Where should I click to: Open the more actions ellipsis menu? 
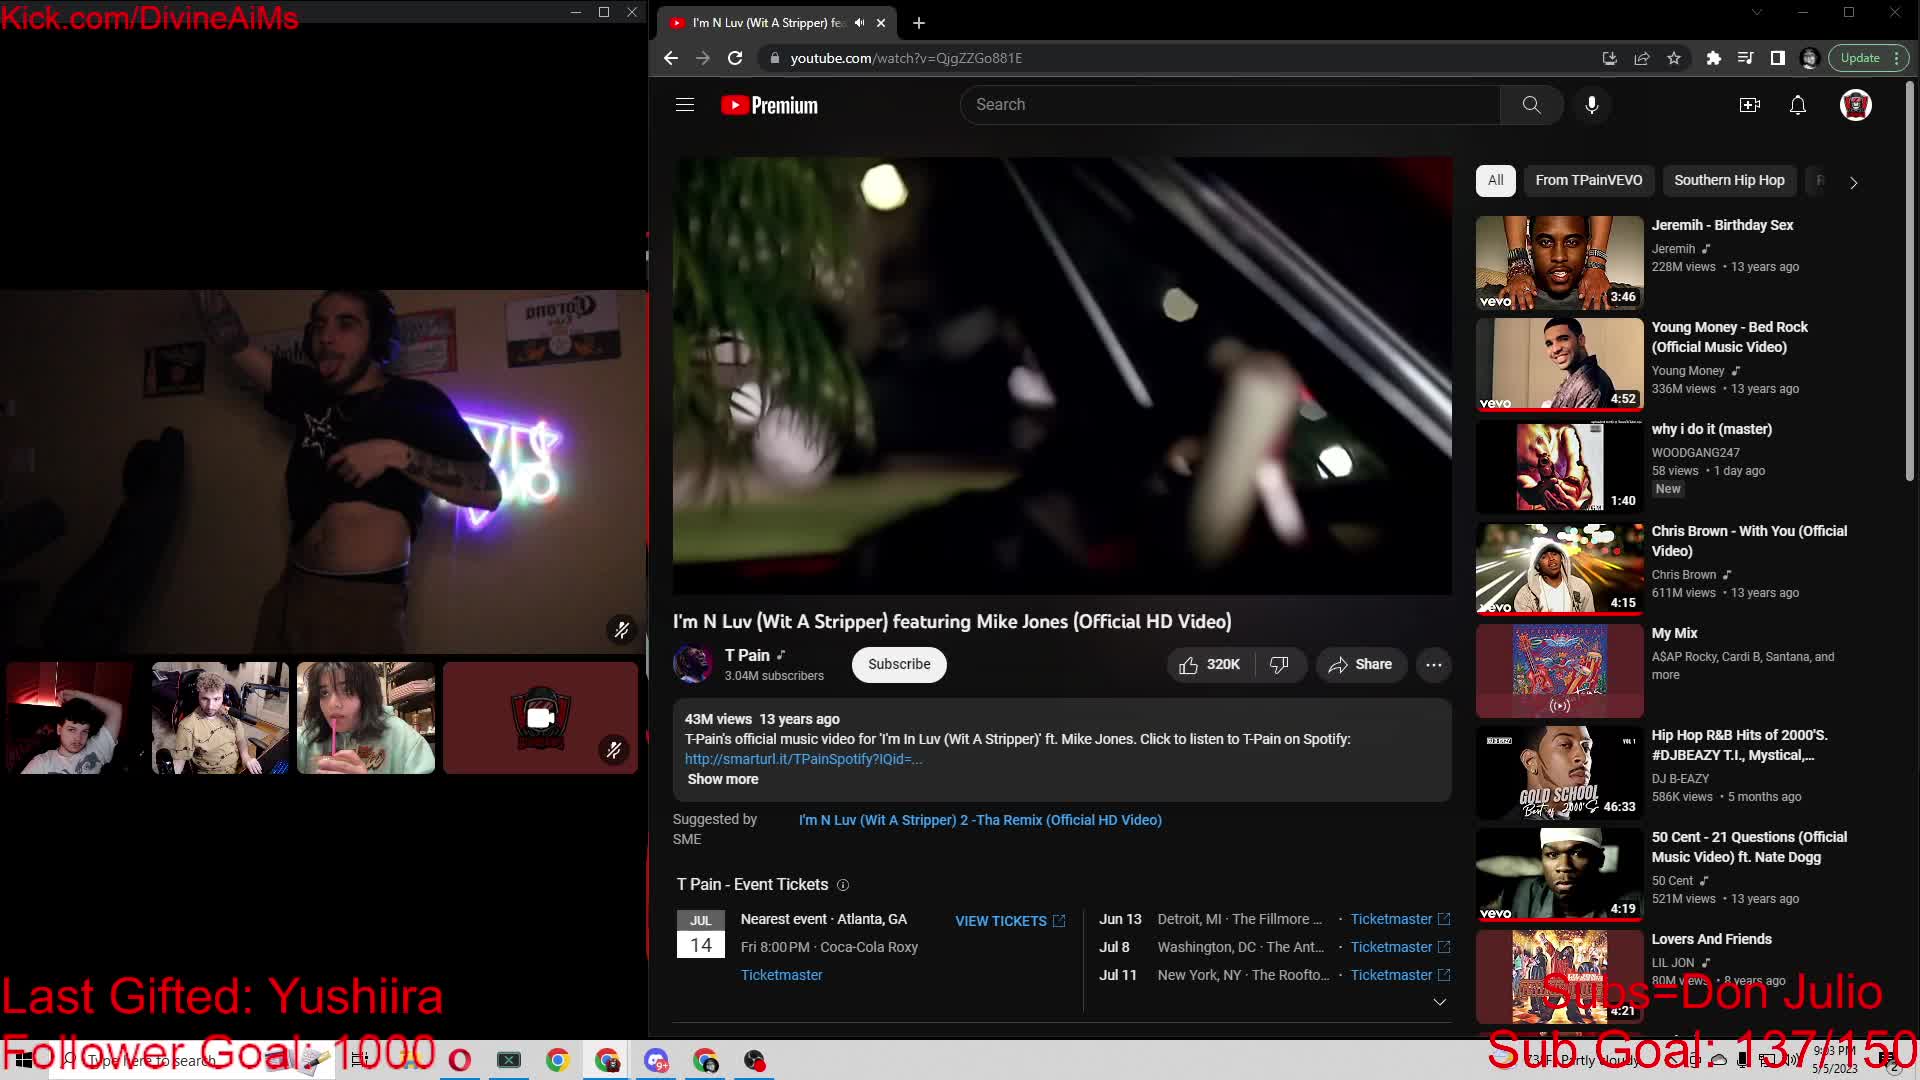1434,665
